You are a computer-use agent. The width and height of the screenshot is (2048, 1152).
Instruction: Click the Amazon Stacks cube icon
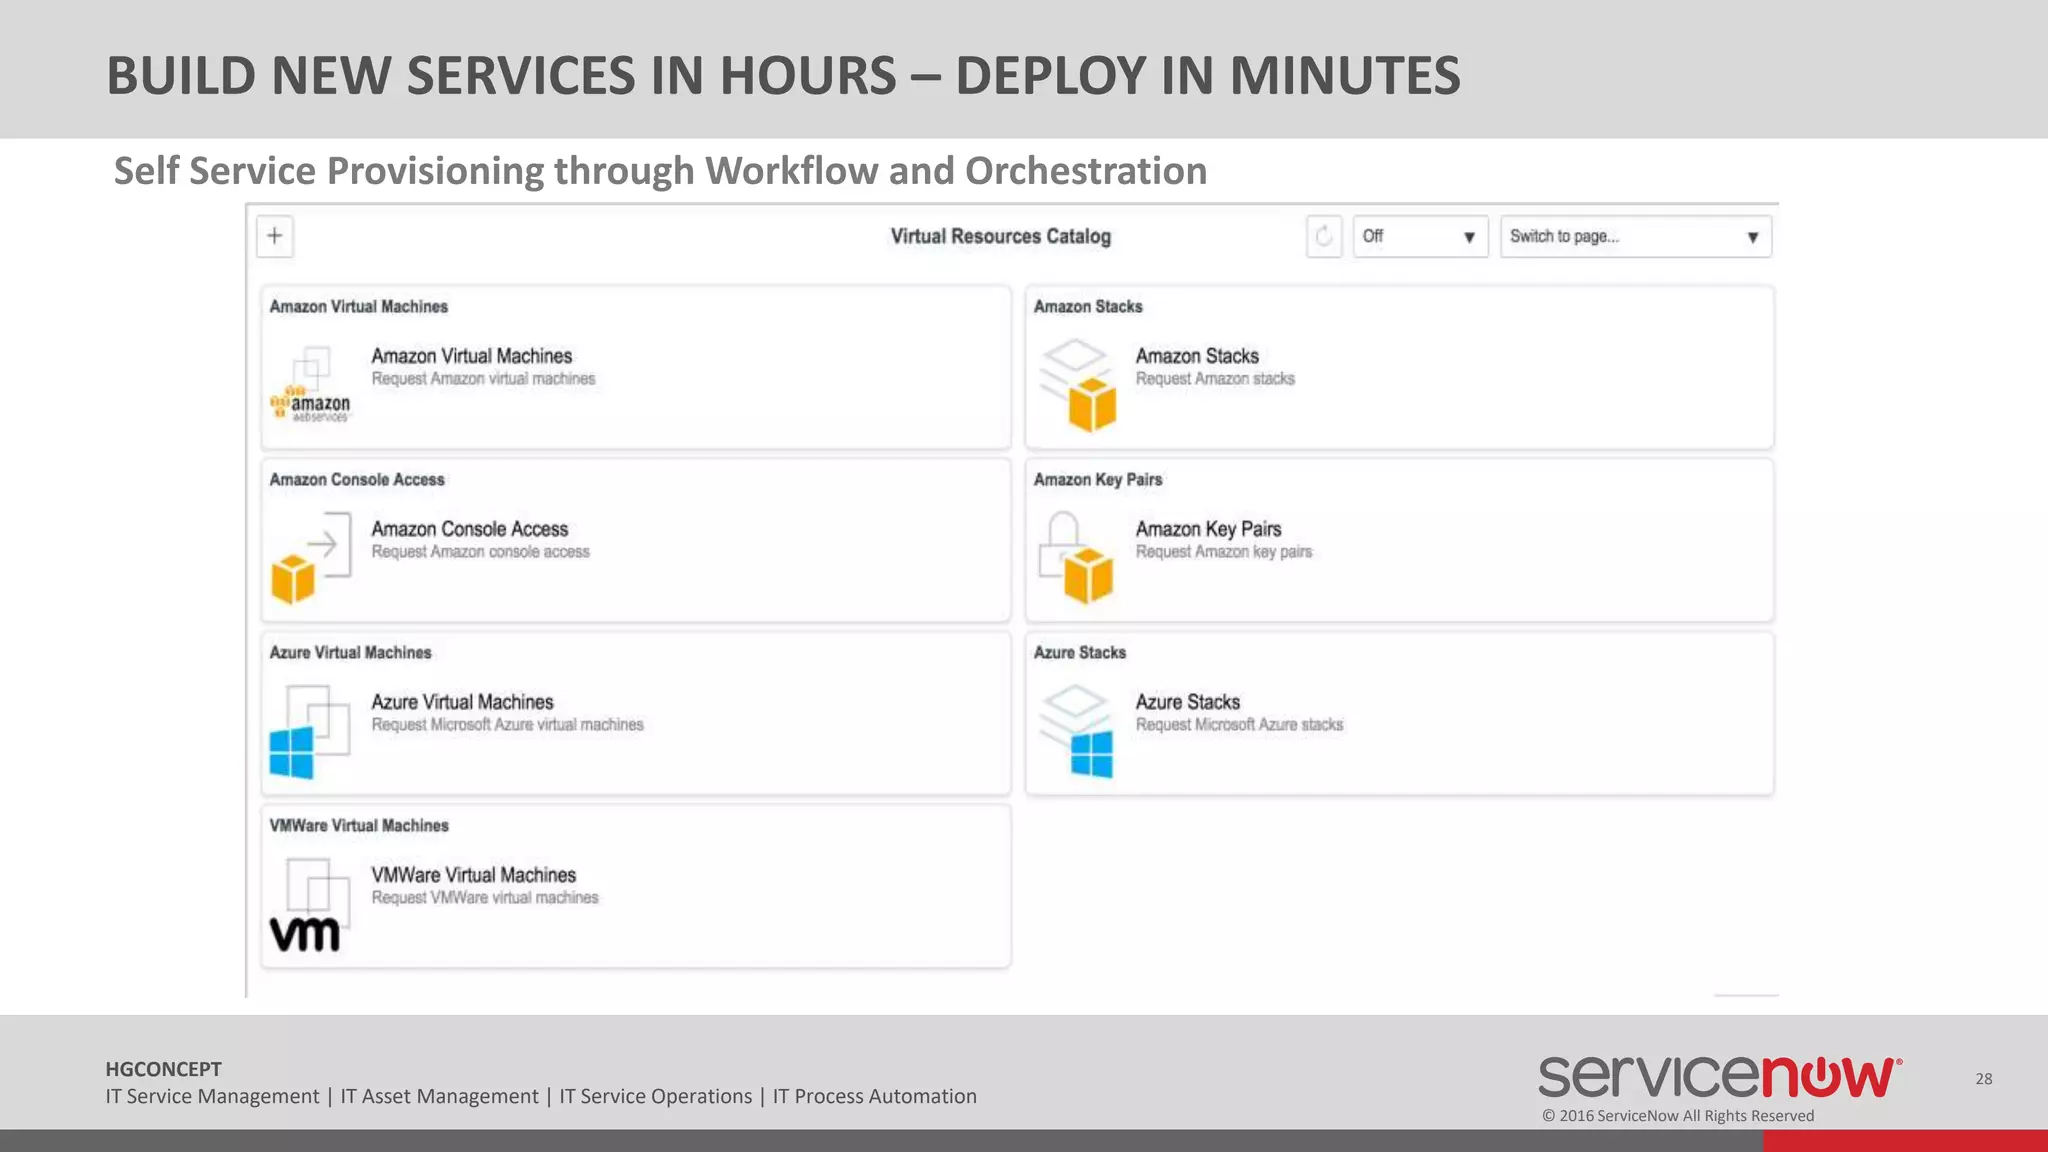1077,385
